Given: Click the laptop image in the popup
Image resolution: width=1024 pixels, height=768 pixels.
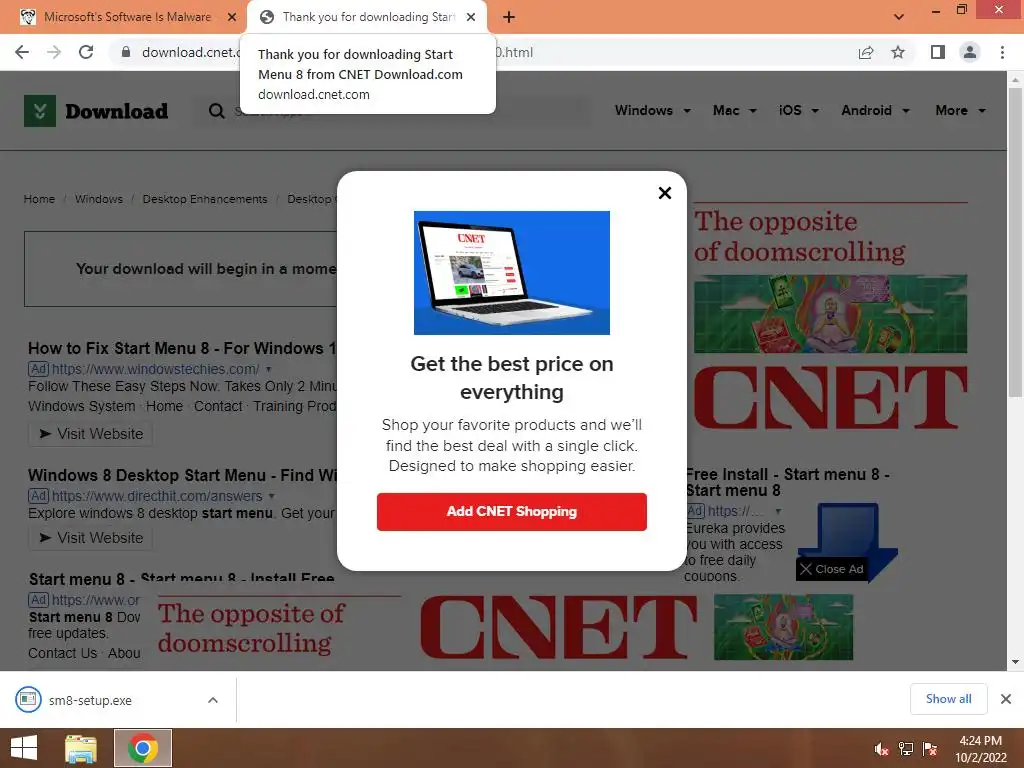Looking at the screenshot, I should coord(511,272).
